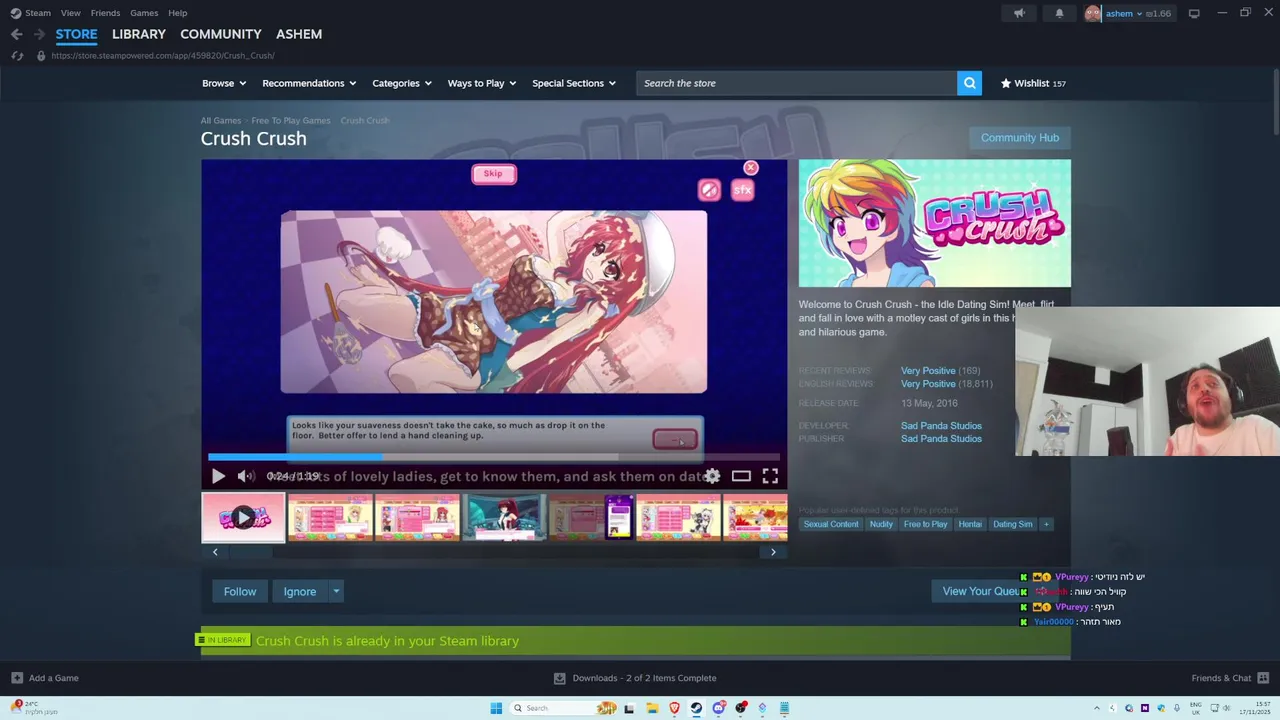The height and width of the screenshot is (720, 1280).
Task: Open the video settings gear
Action: [712, 477]
